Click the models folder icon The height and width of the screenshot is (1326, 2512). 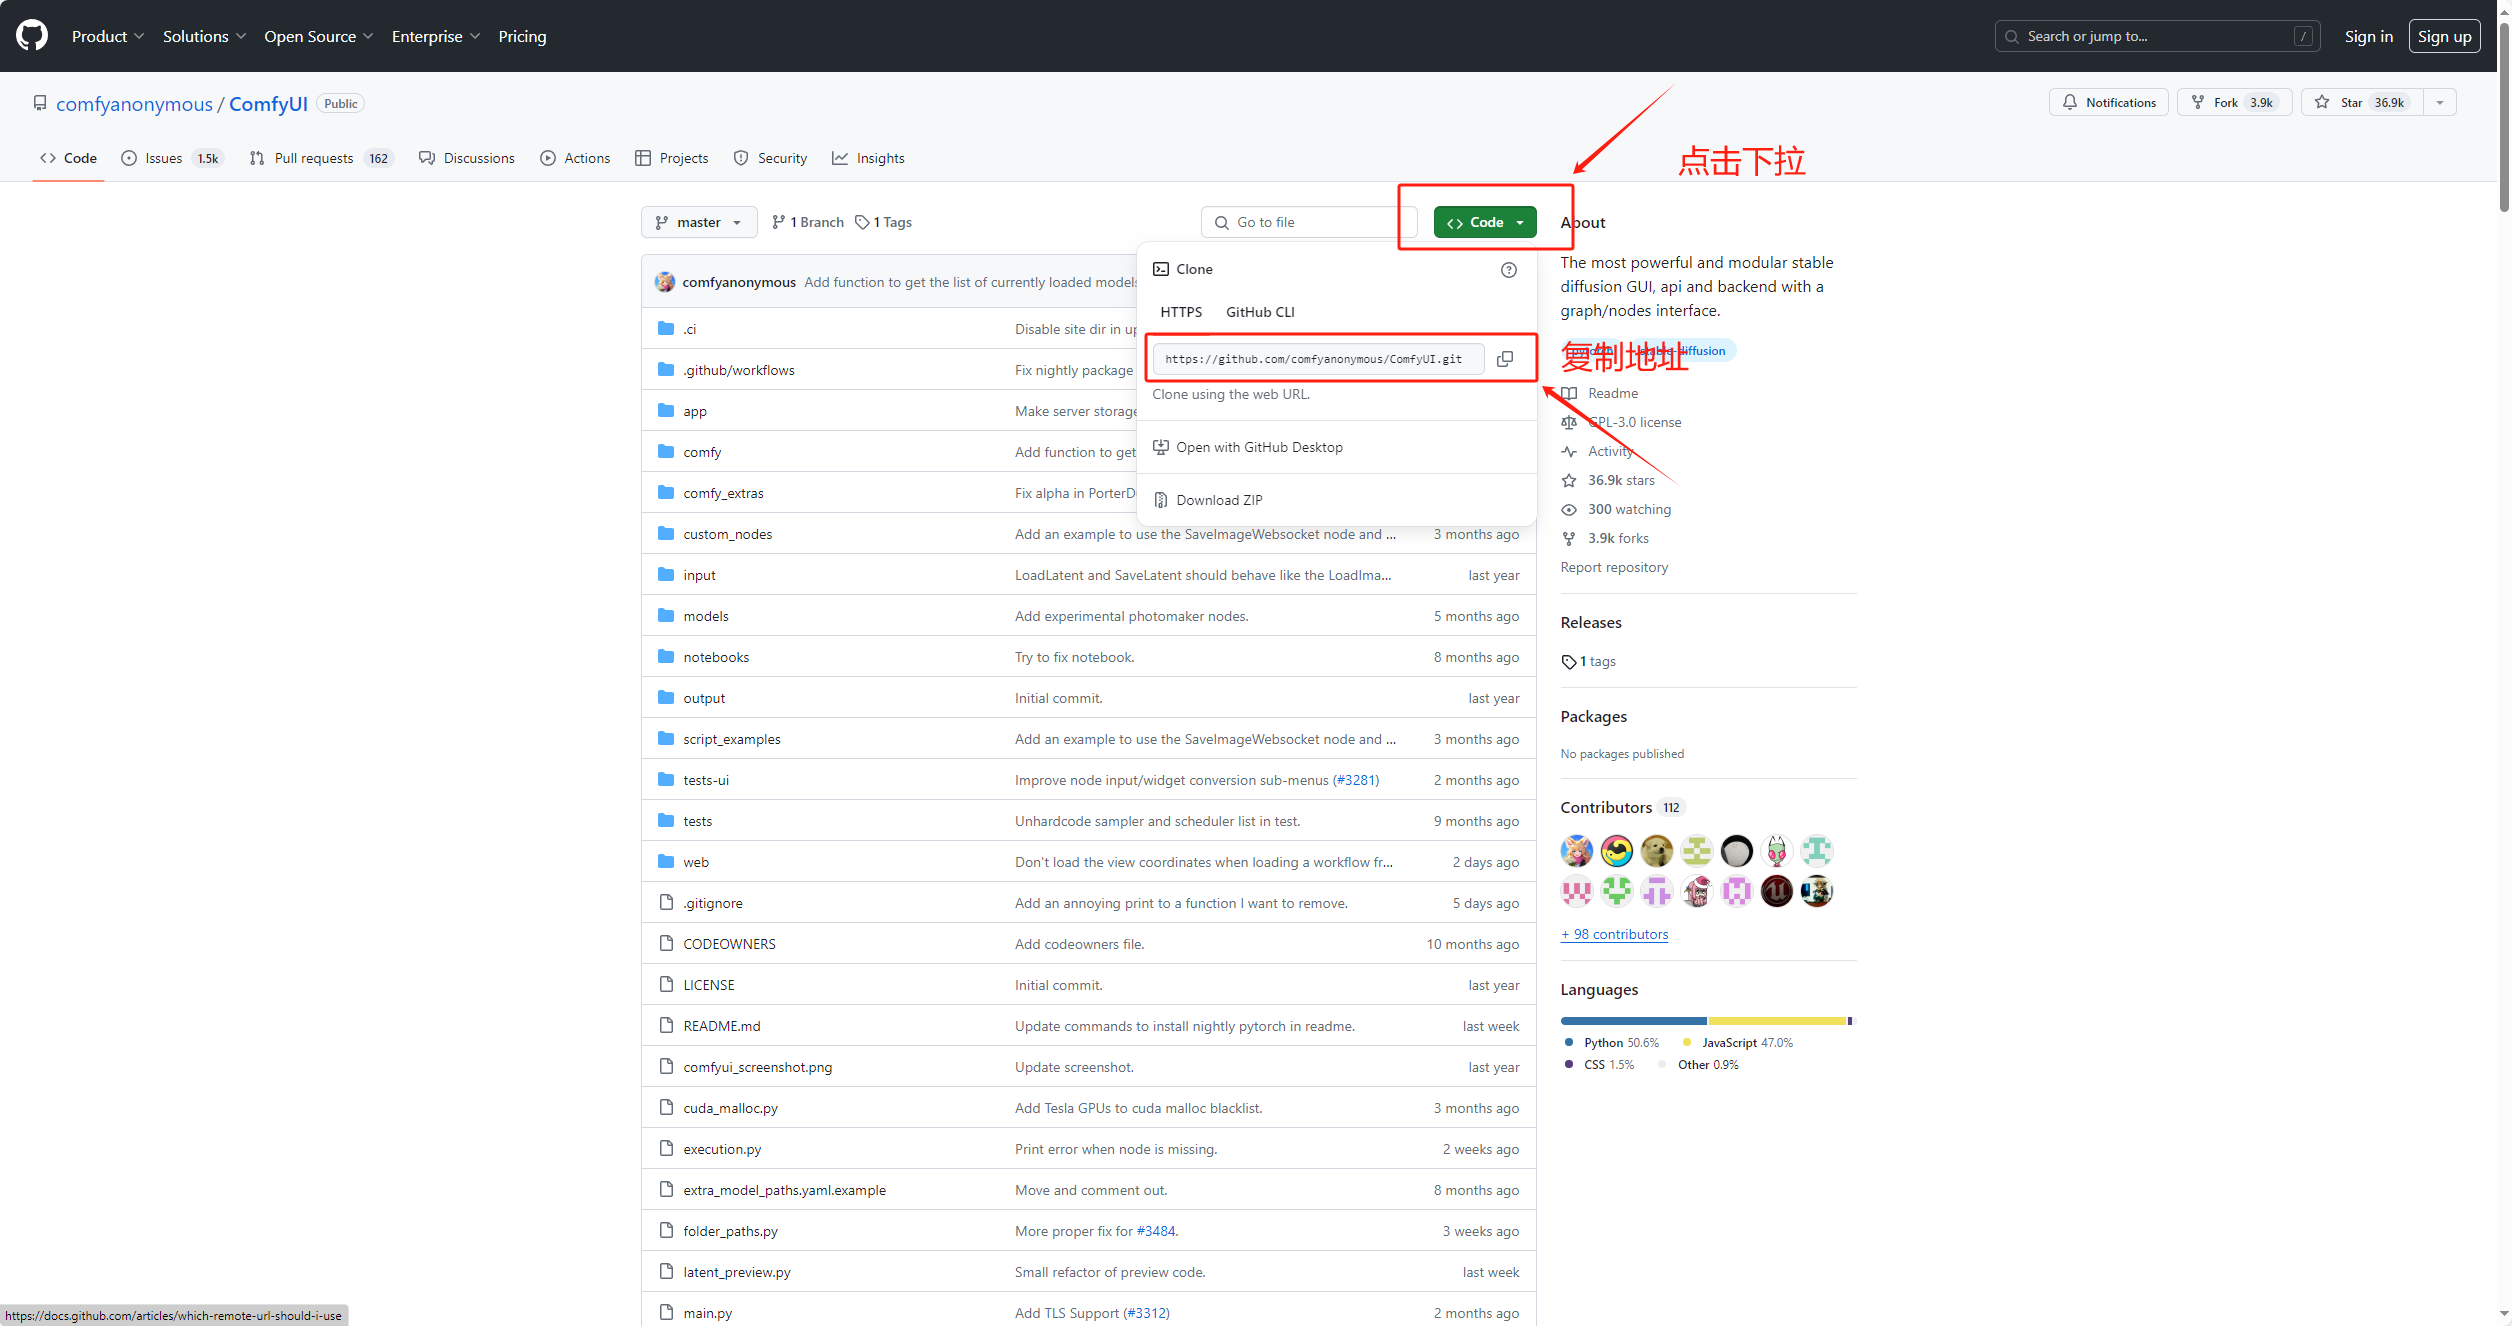point(666,616)
